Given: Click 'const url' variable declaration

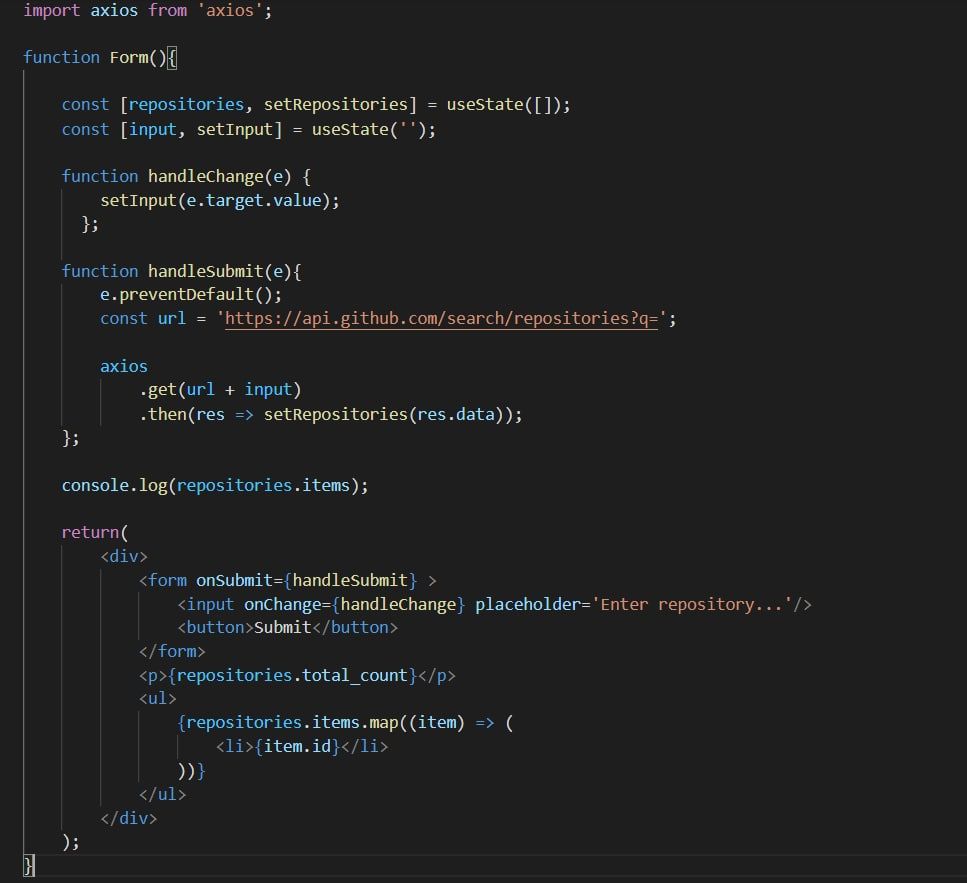Looking at the screenshot, I should tap(142, 318).
